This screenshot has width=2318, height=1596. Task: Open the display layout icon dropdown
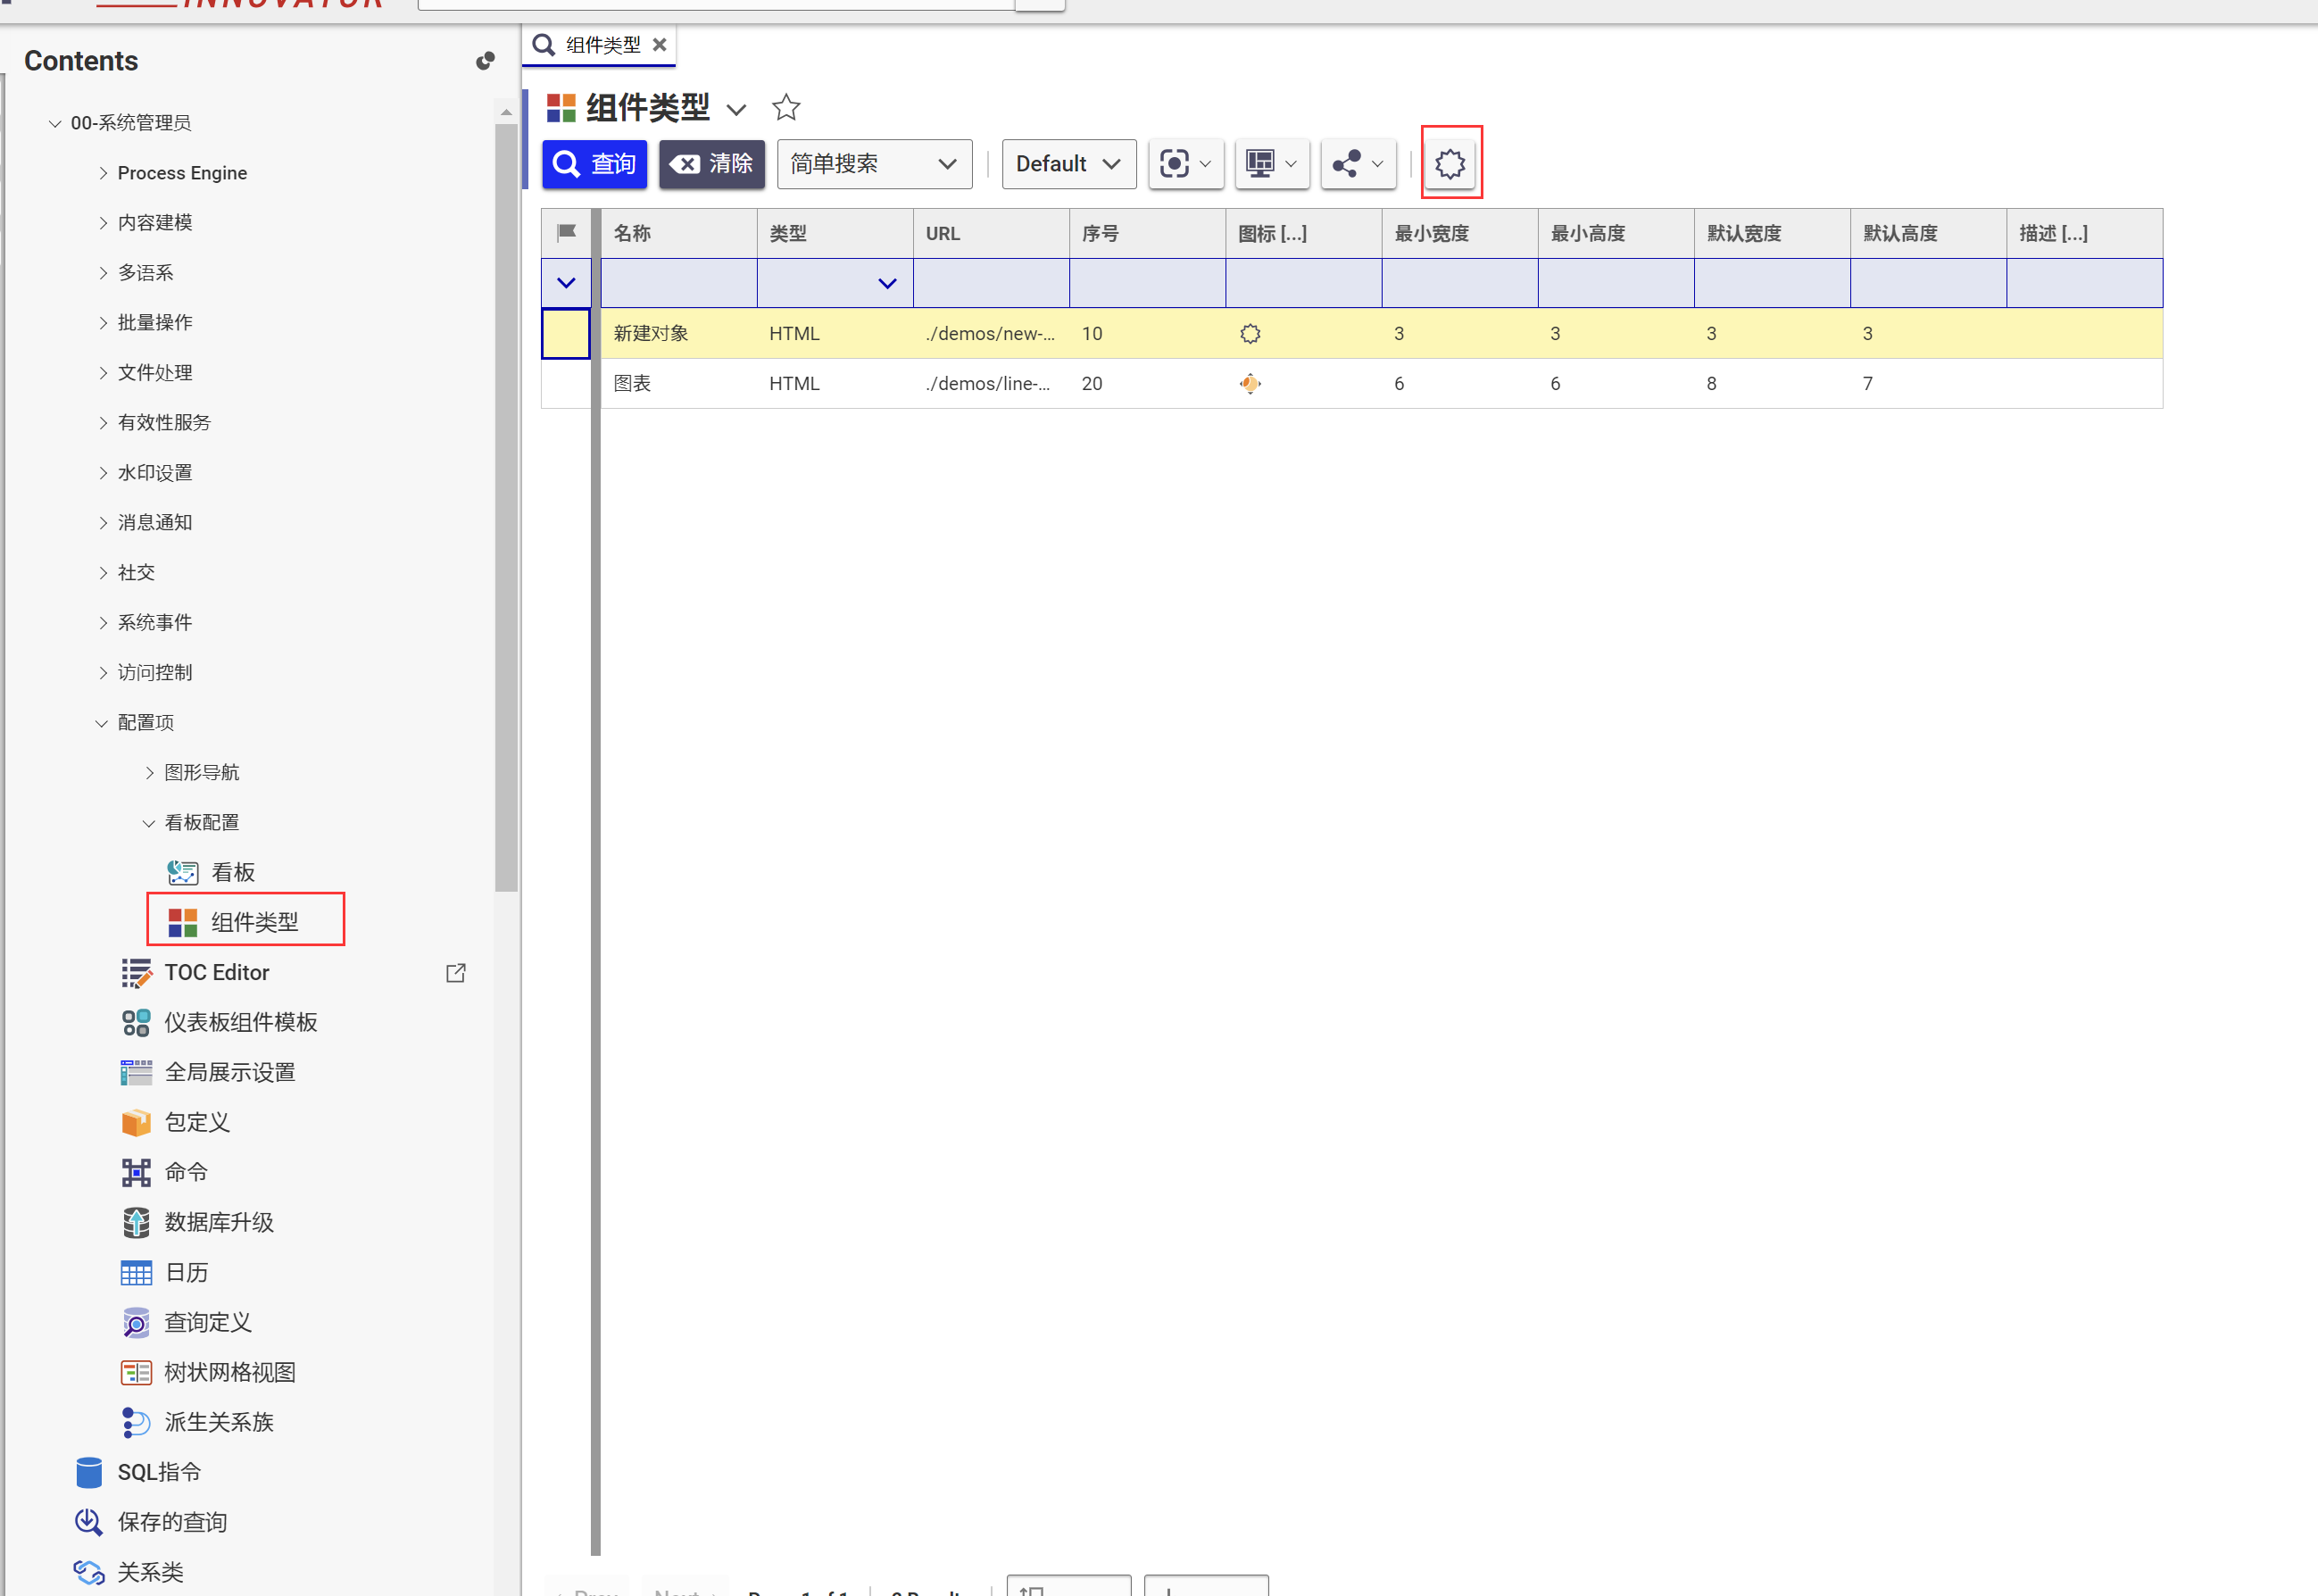point(1271,164)
